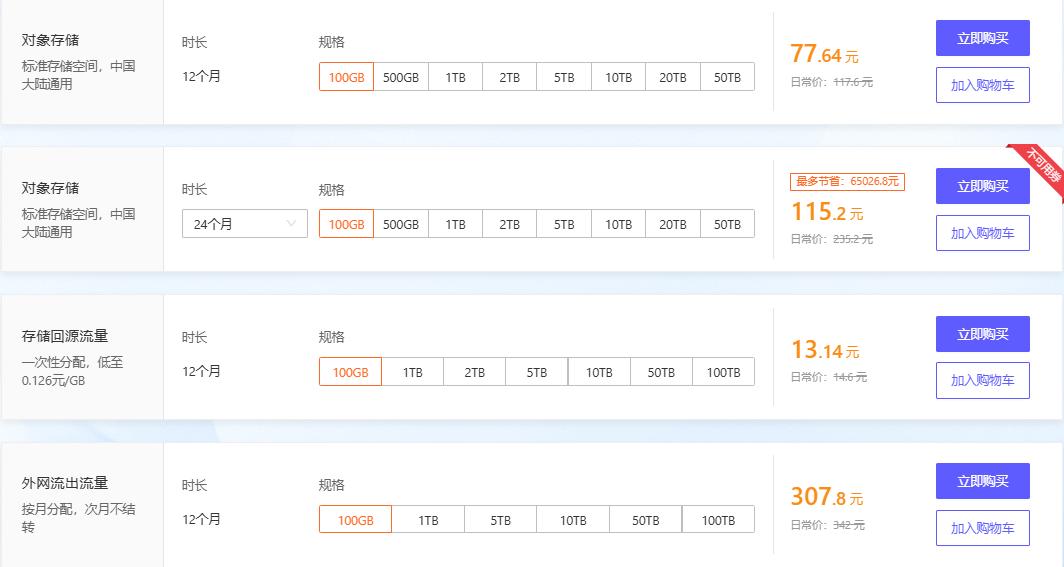Choose 2TB in the 24个月 对象存储 row

[510, 224]
